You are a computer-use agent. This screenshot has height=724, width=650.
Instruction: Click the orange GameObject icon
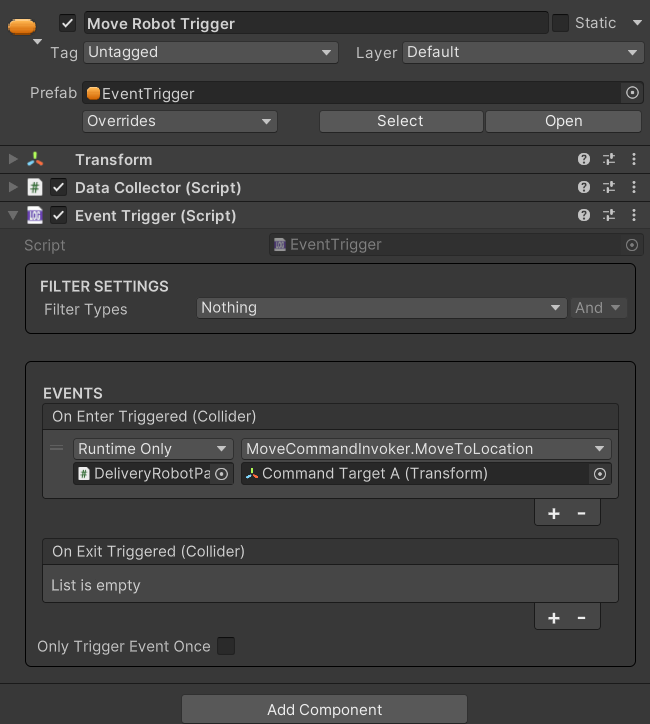tap(22, 26)
